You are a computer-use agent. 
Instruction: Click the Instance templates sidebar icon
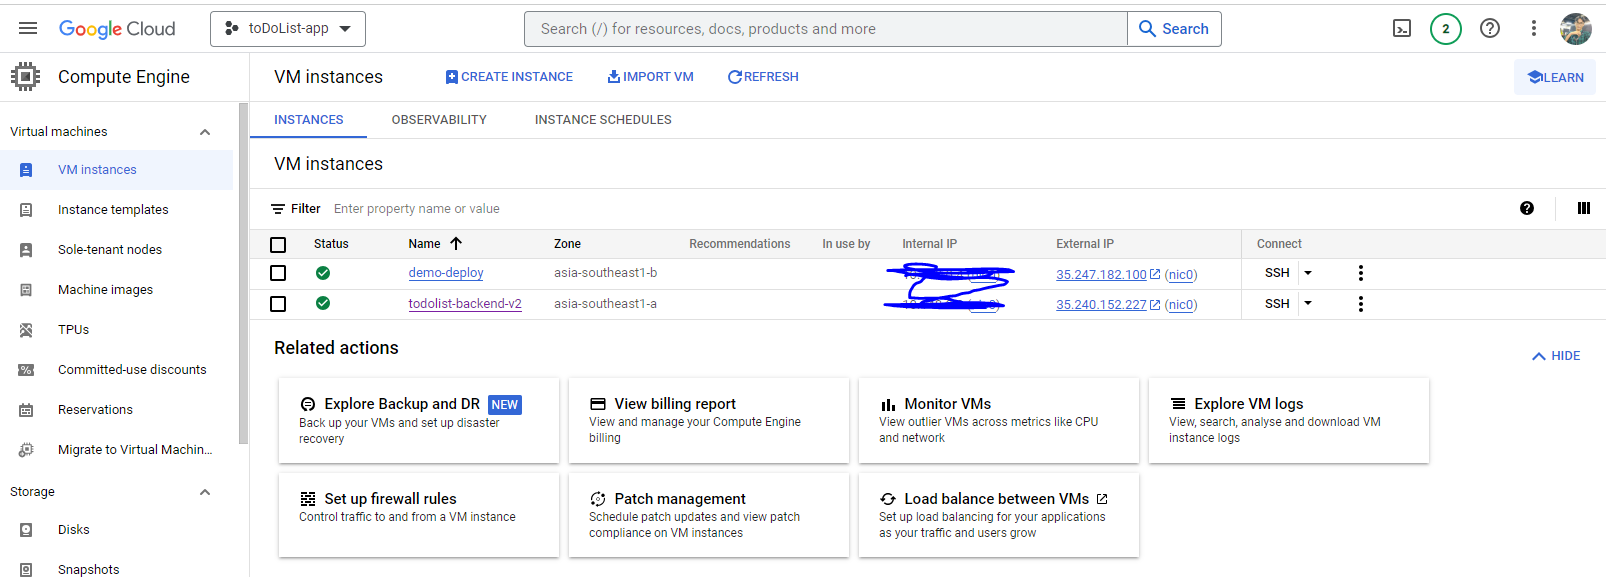coord(26,210)
